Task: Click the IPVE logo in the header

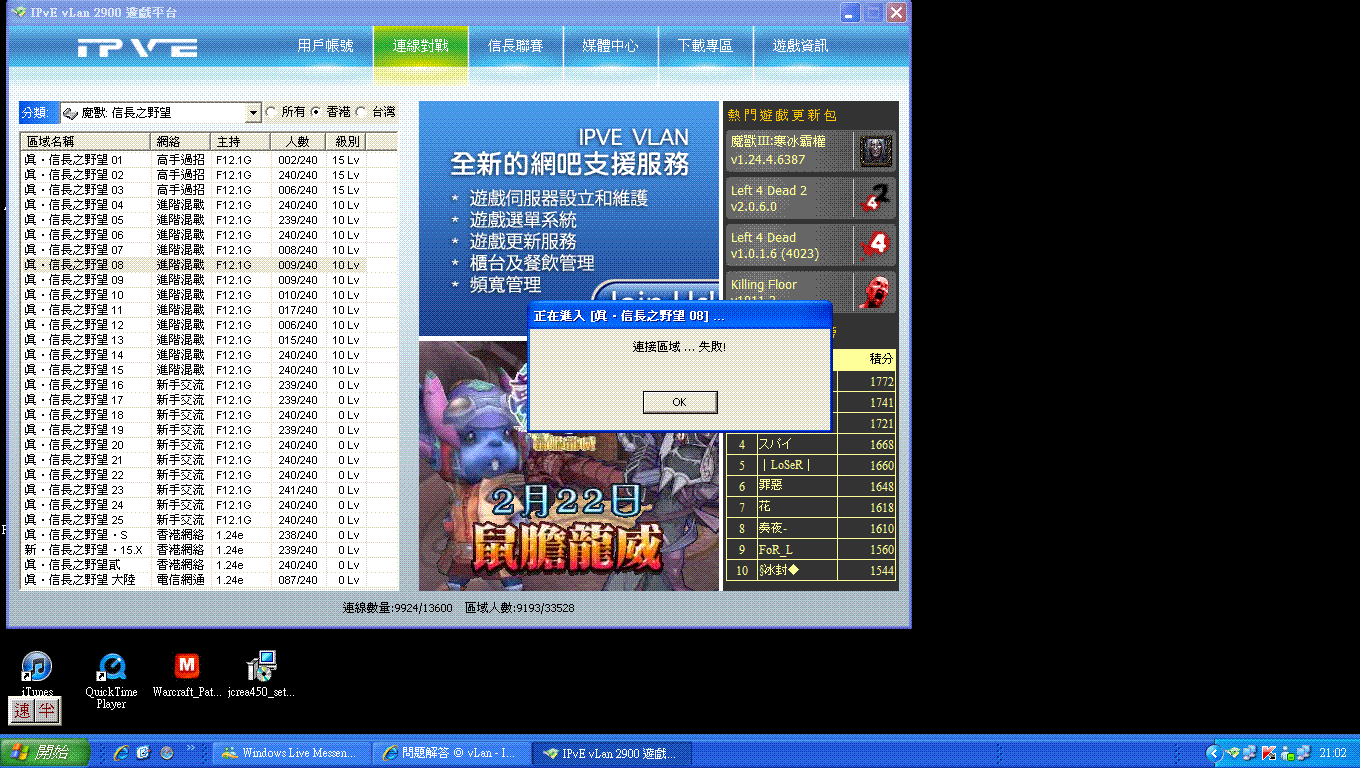Action: (138, 47)
